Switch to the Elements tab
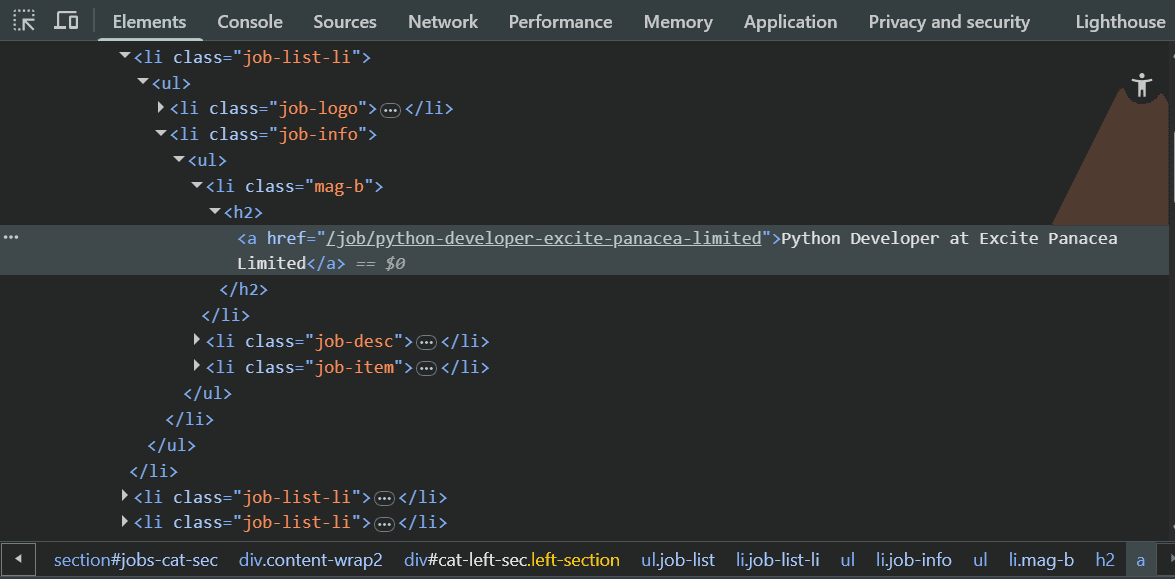The width and height of the screenshot is (1175, 579). point(149,22)
